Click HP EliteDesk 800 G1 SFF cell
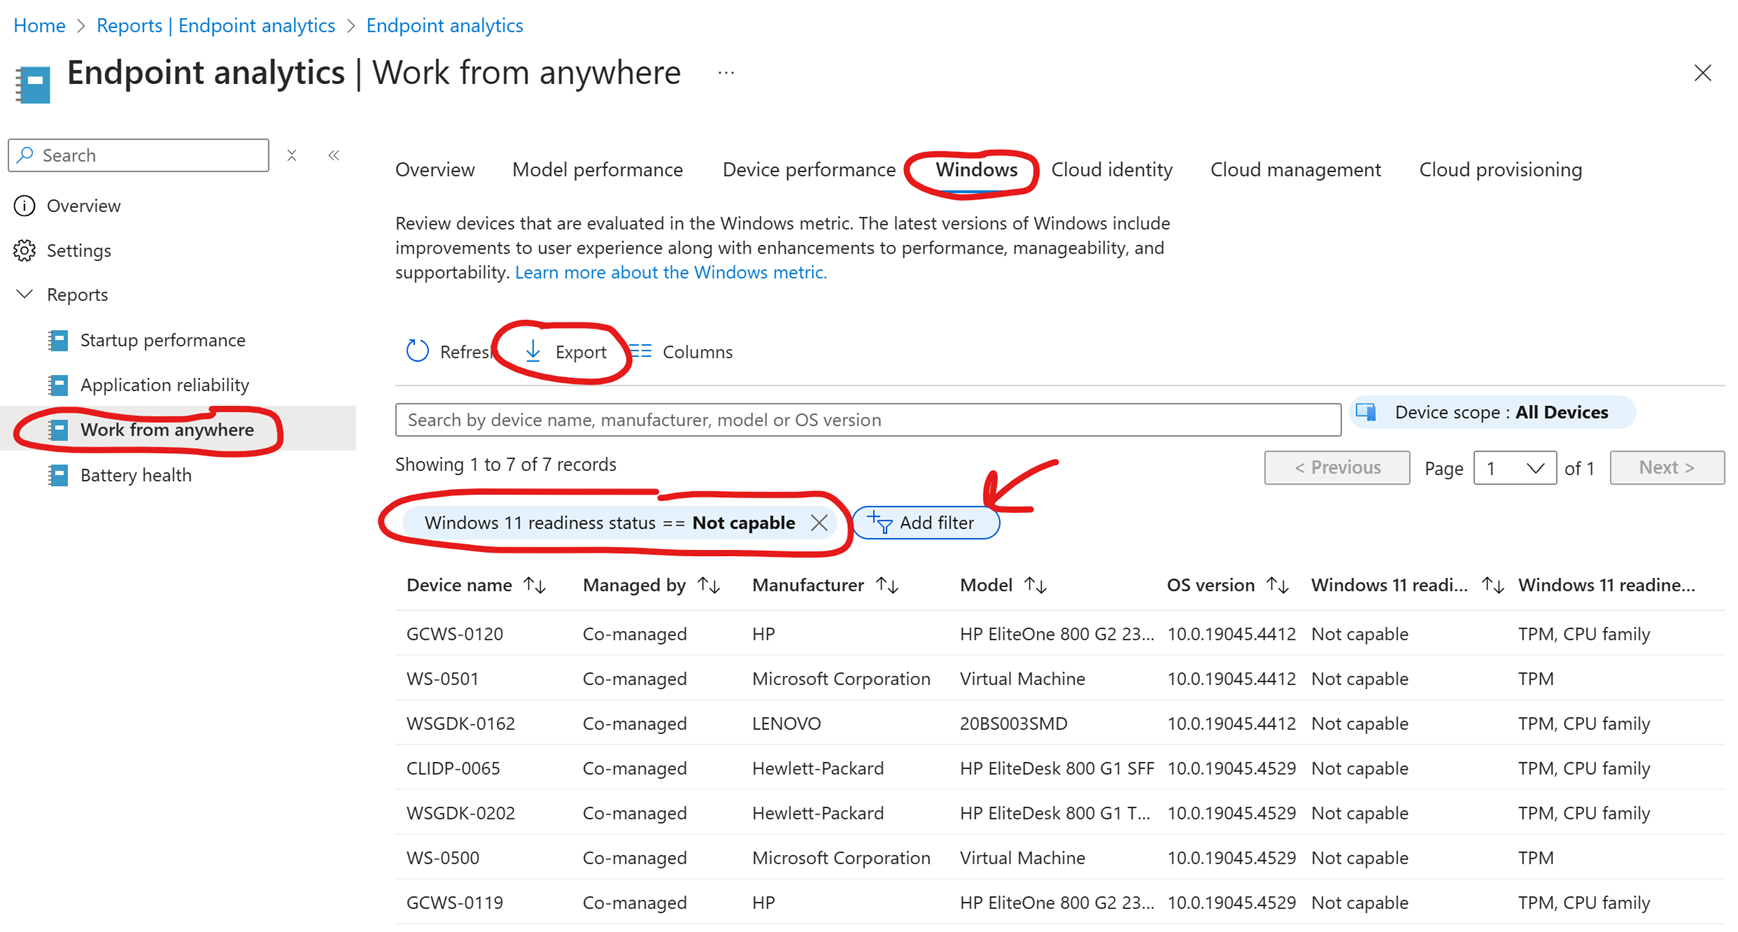 (1057, 769)
